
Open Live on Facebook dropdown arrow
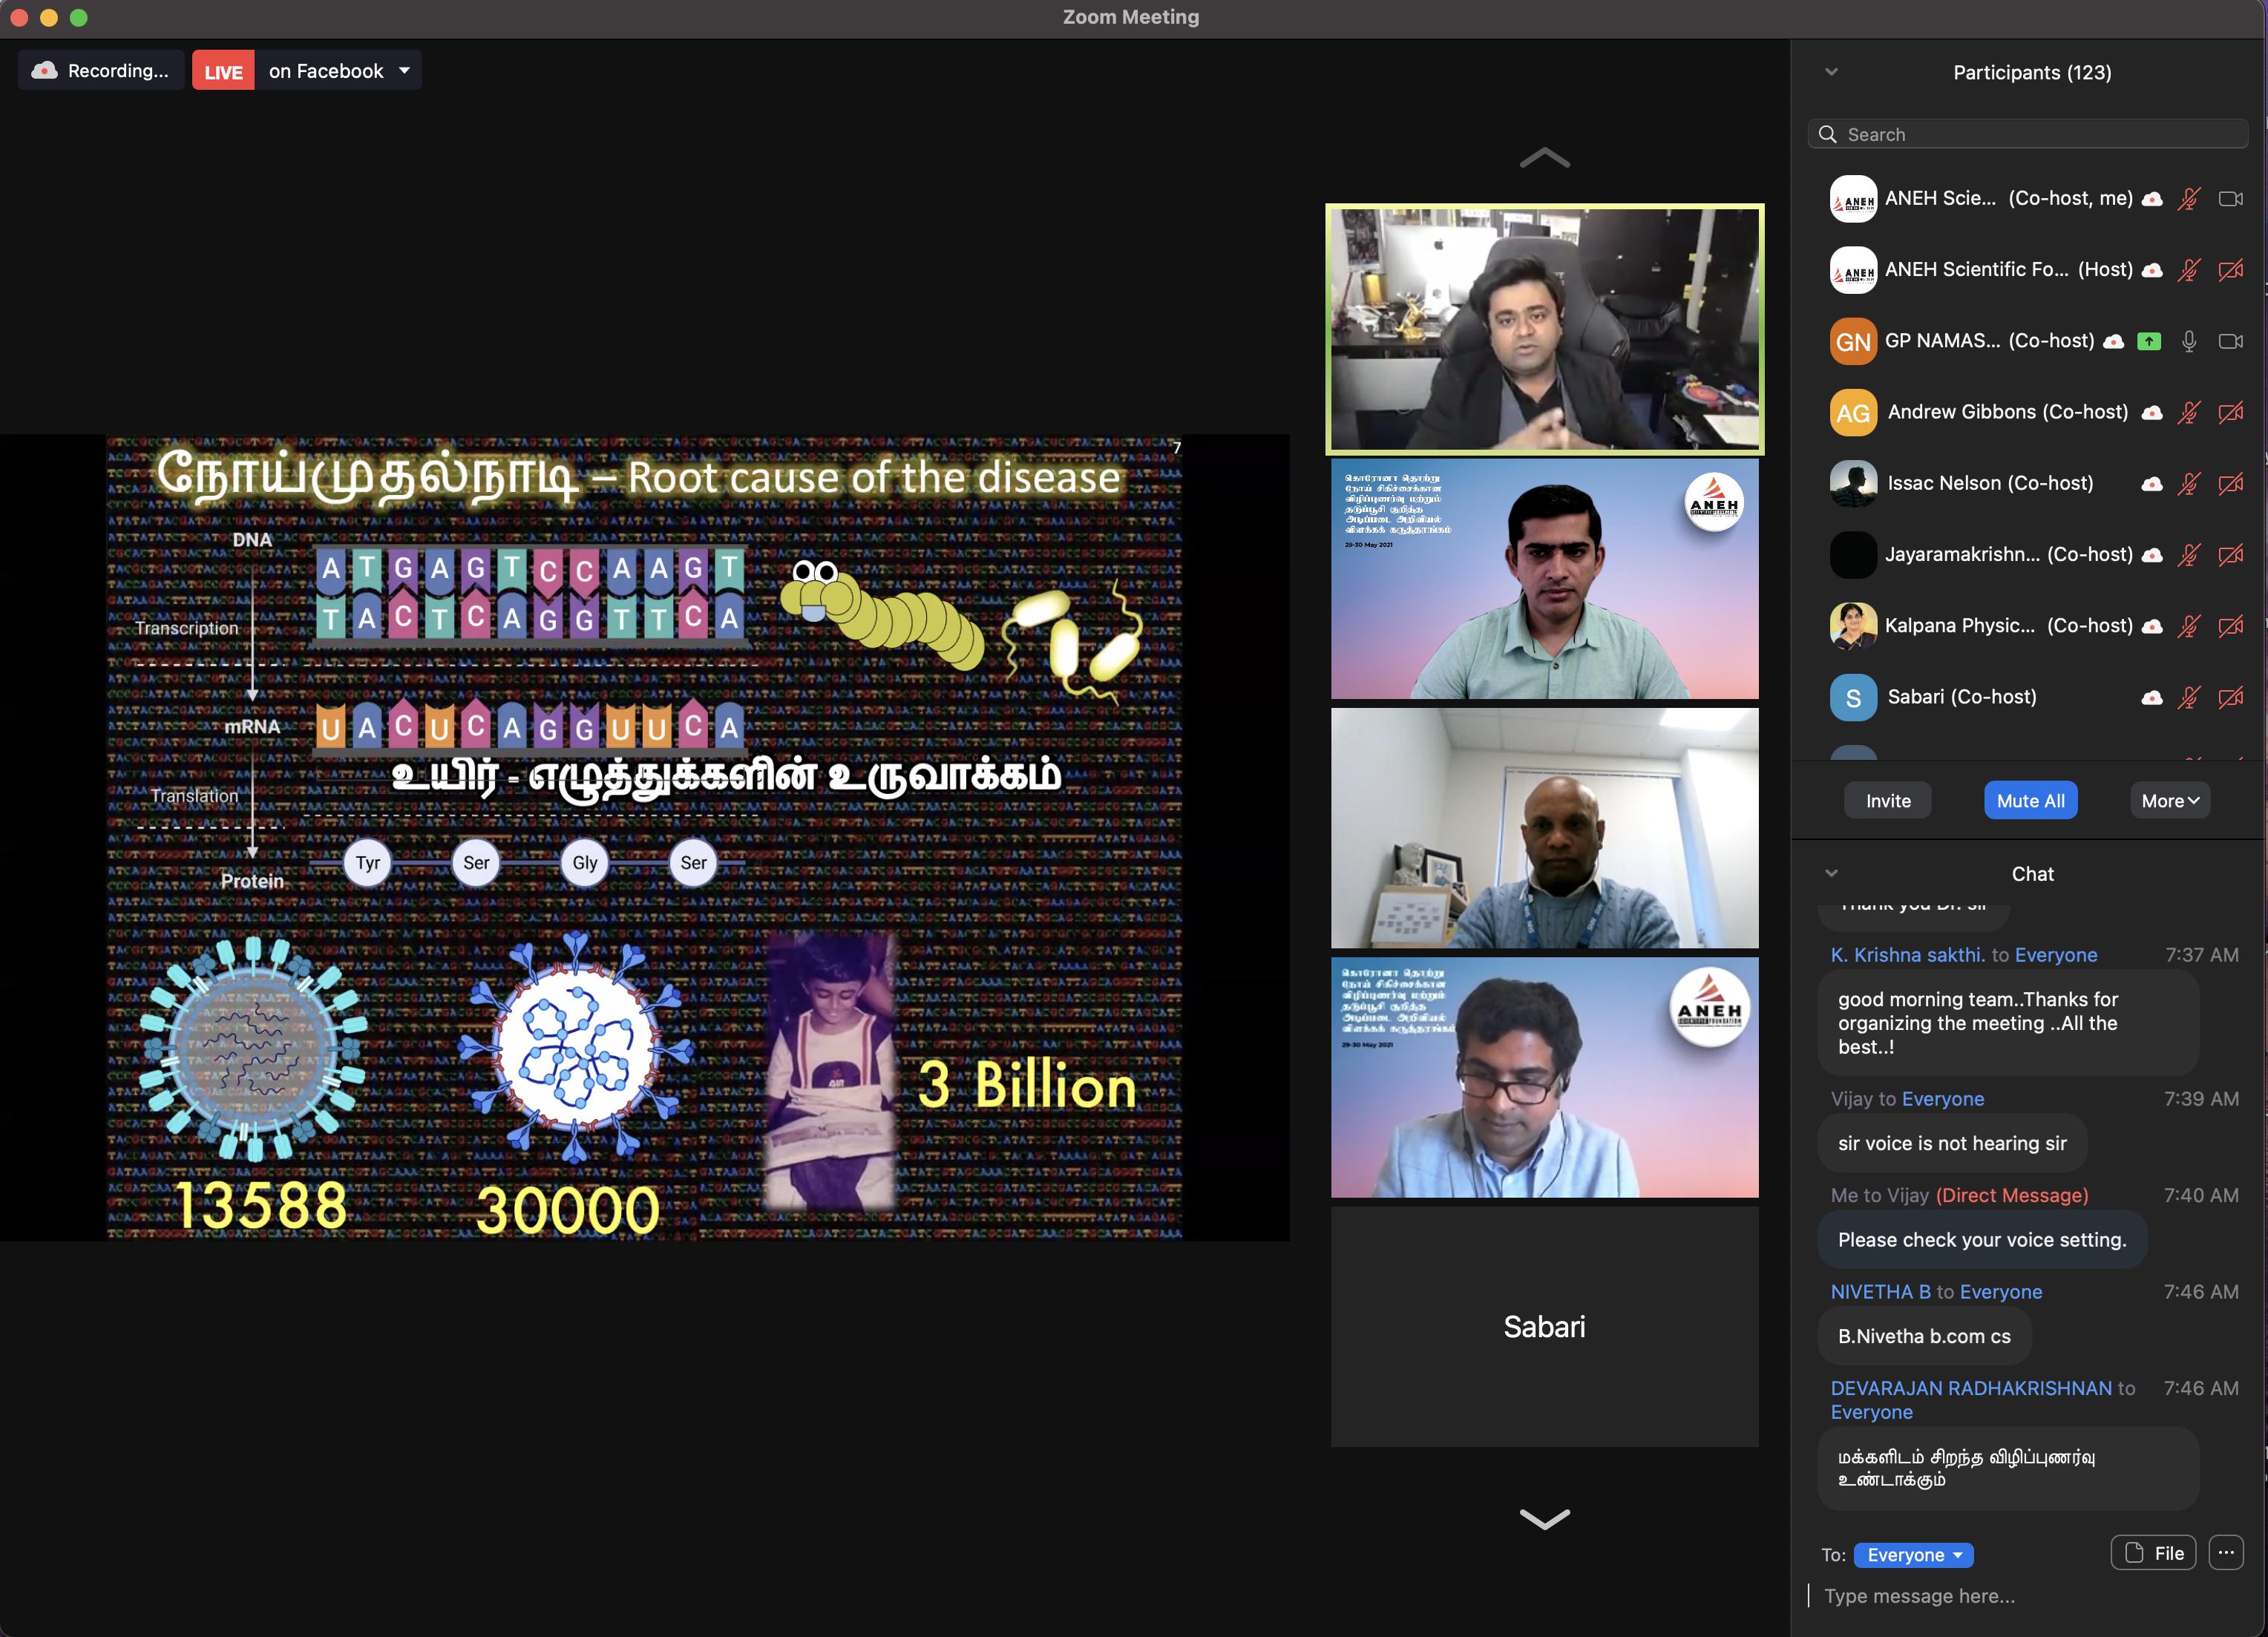(404, 71)
